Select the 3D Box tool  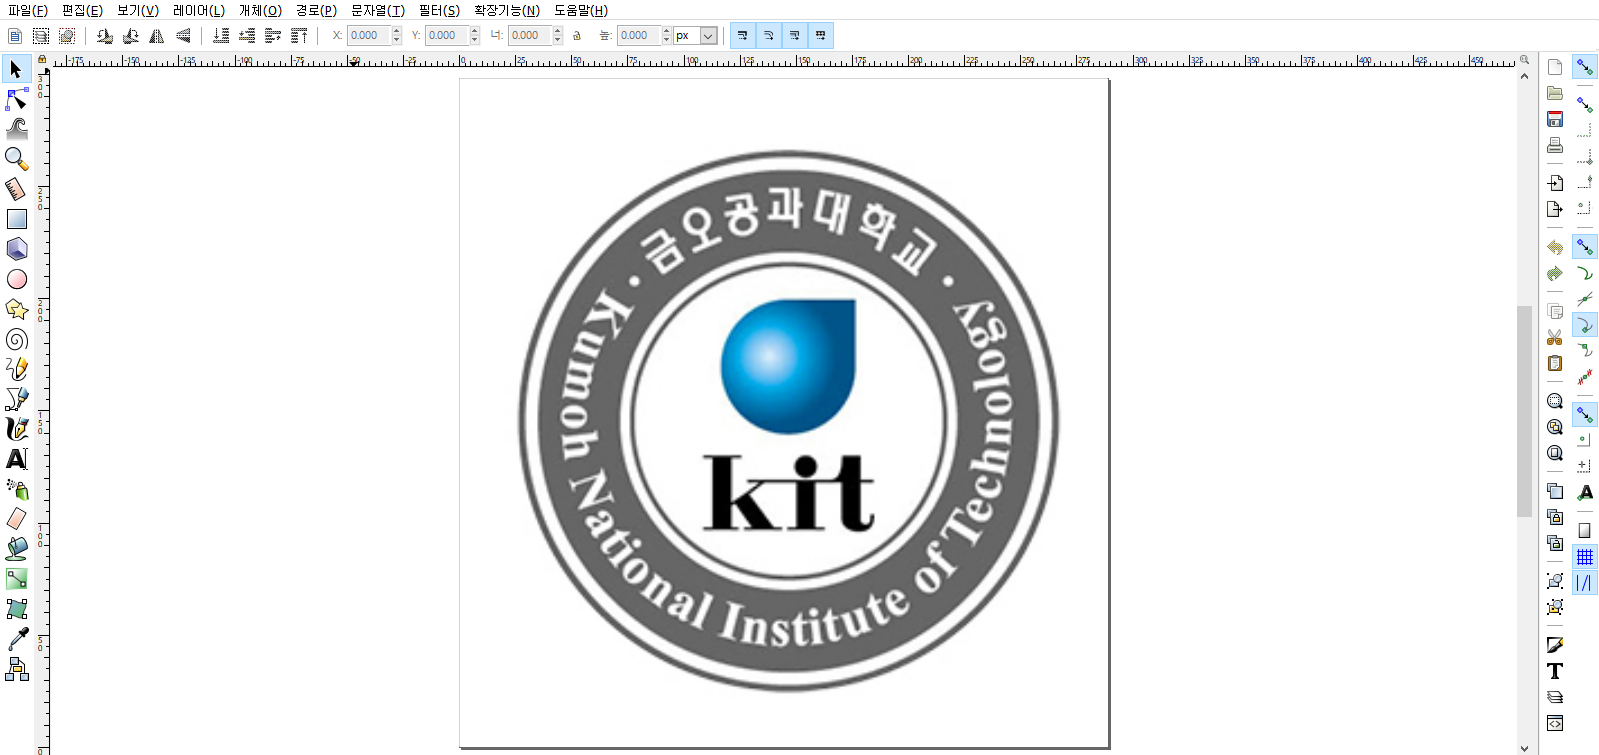[16, 249]
